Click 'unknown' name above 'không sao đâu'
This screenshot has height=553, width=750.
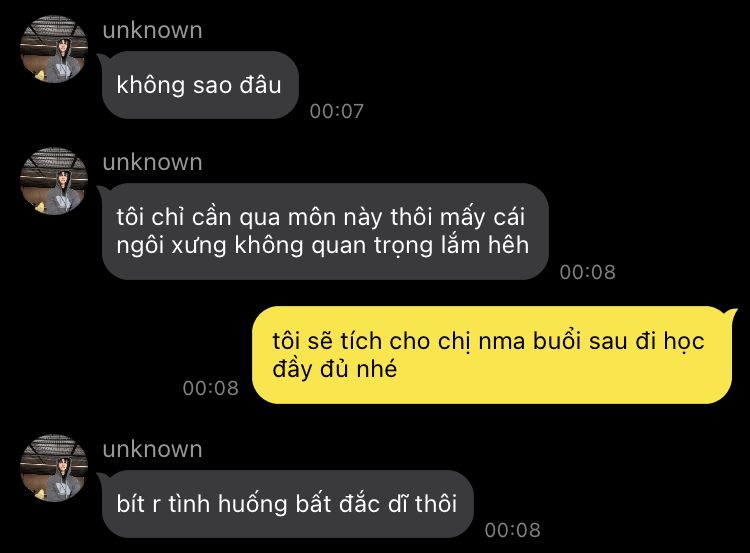153,31
